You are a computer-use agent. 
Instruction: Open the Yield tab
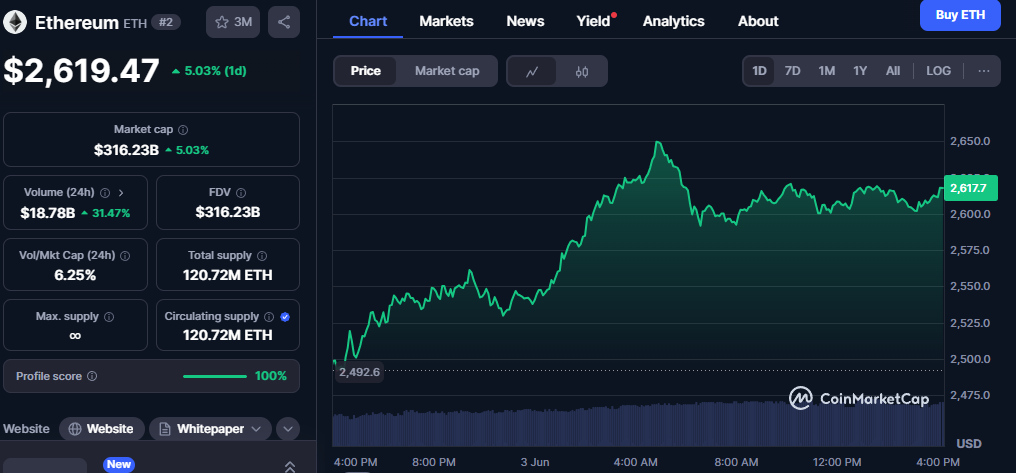(594, 21)
